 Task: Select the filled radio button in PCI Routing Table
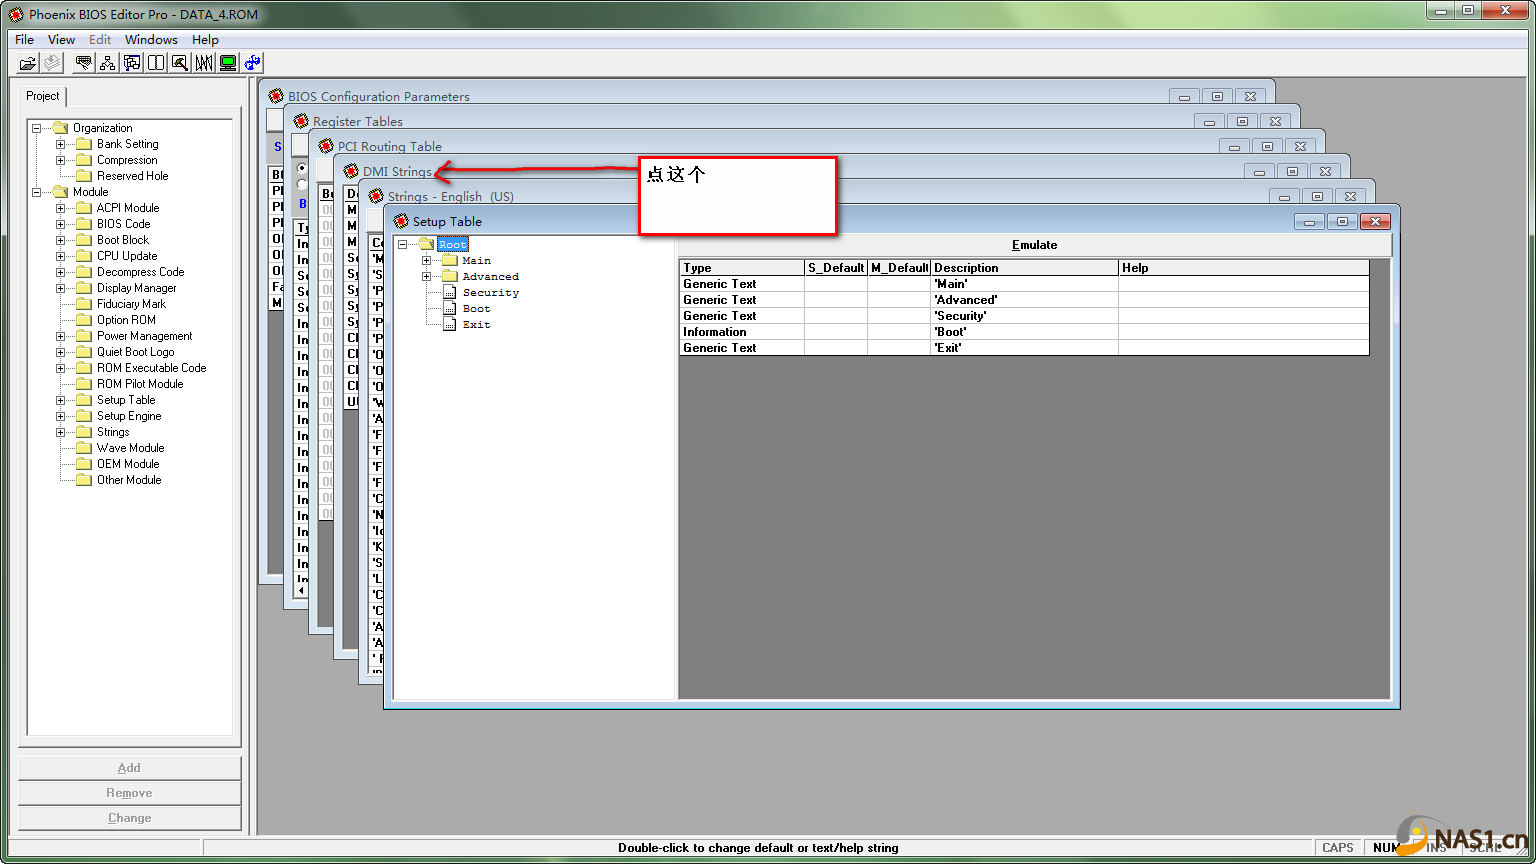tap(302, 168)
